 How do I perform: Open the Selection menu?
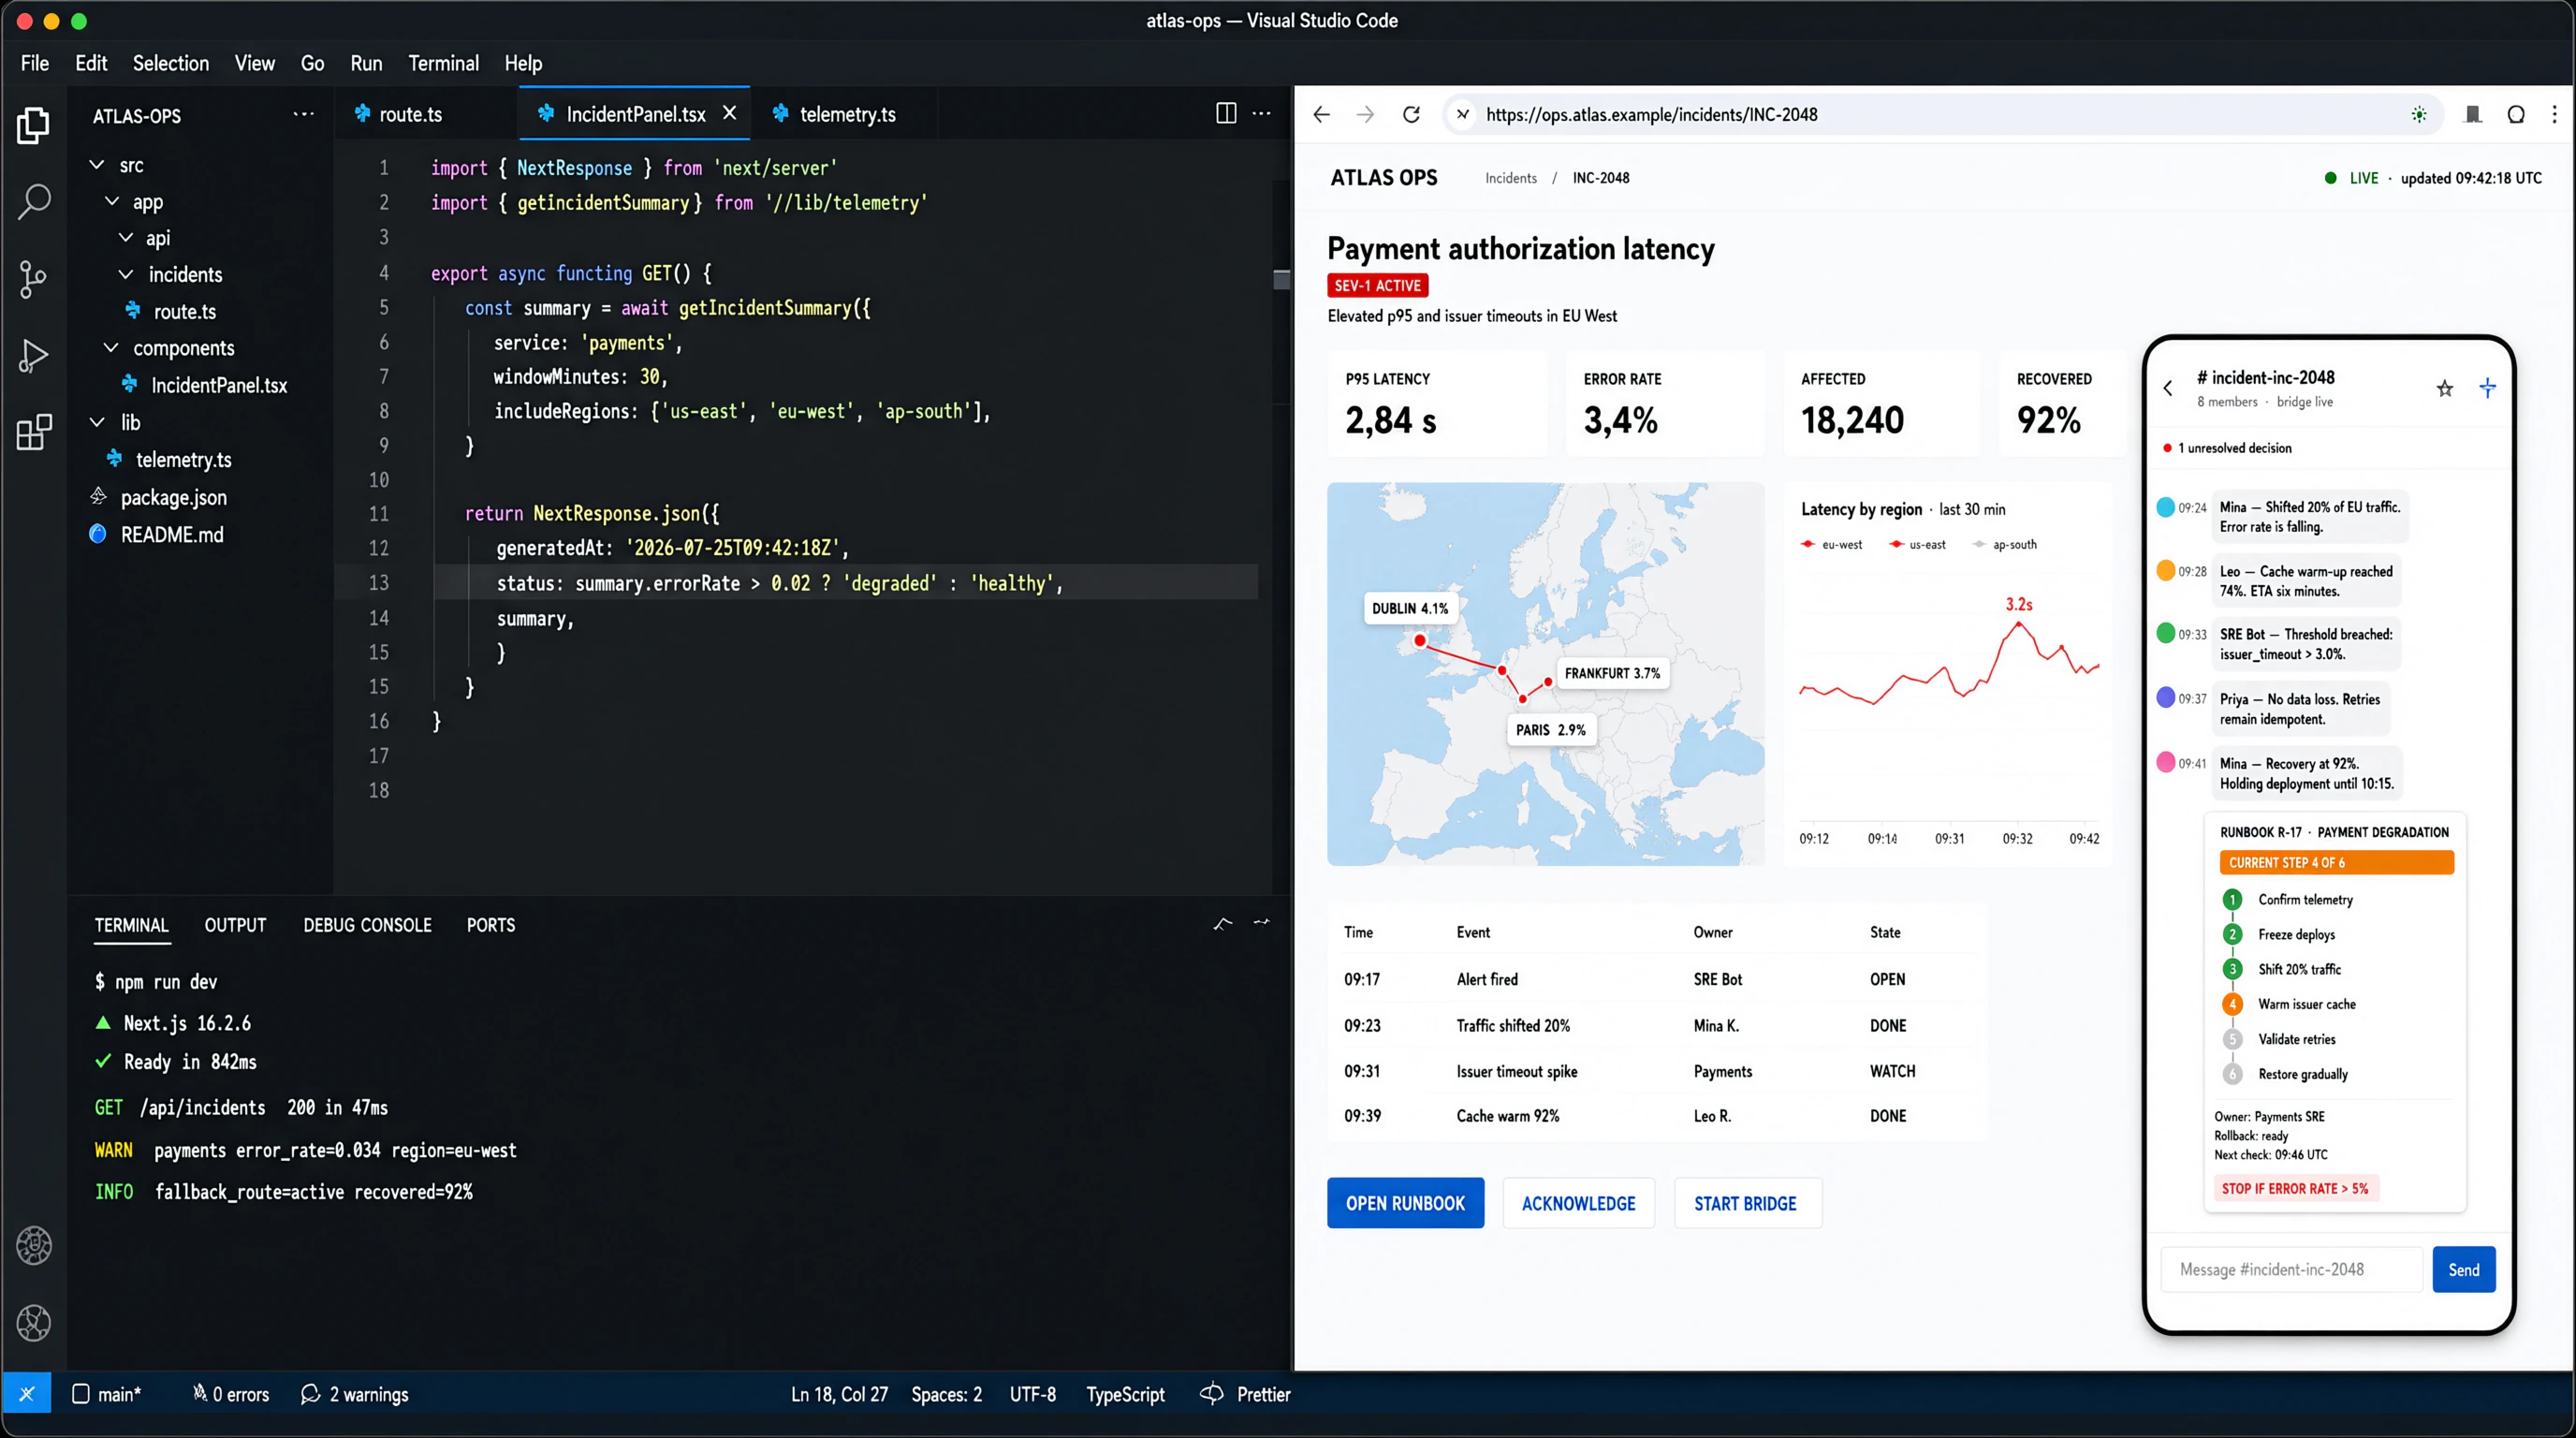coord(171,63)
